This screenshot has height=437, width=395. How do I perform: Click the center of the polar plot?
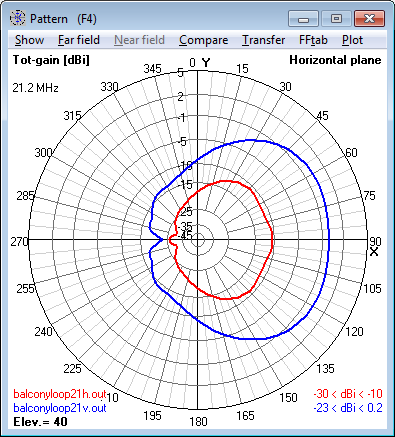point(198,240)
